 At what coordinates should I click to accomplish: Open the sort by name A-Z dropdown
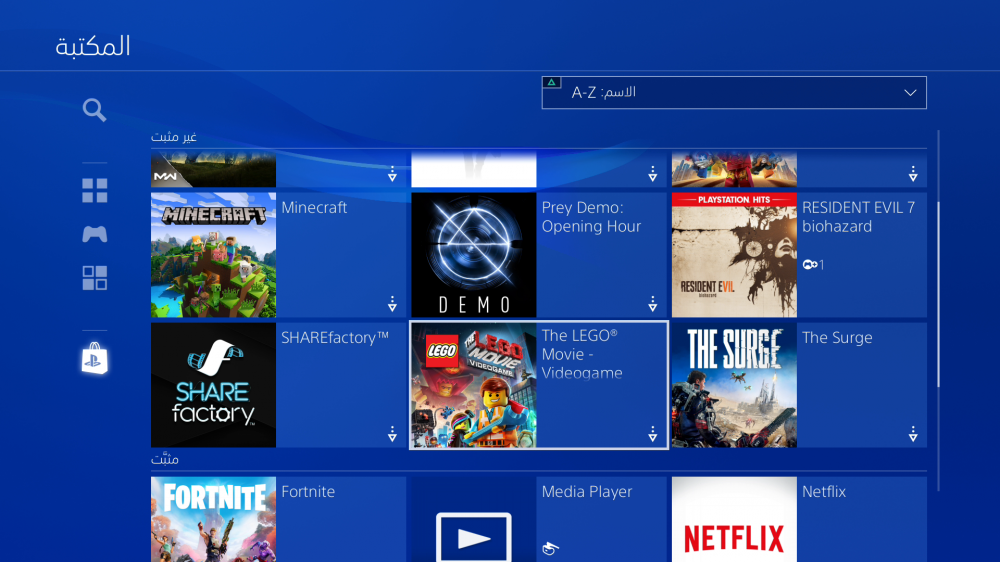click(734, 92)
